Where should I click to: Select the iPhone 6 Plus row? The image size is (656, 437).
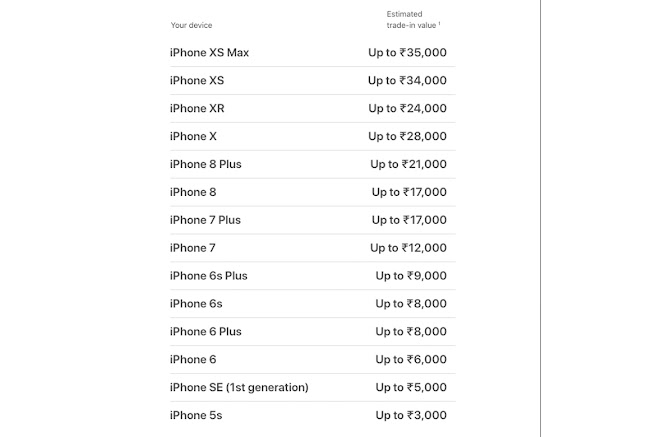(313, 332)
